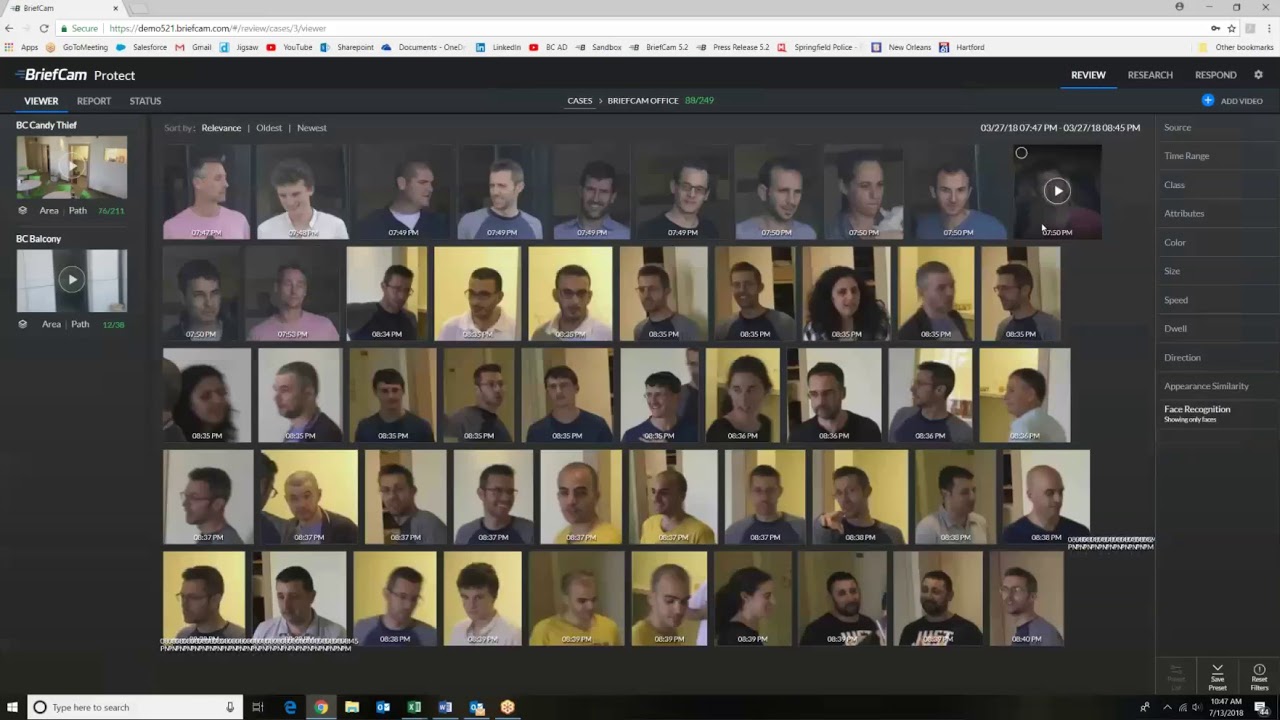The height and width of the screenshot is (720, 1280).
Task: Click the Windows Start button
Action: pos(12,707)
